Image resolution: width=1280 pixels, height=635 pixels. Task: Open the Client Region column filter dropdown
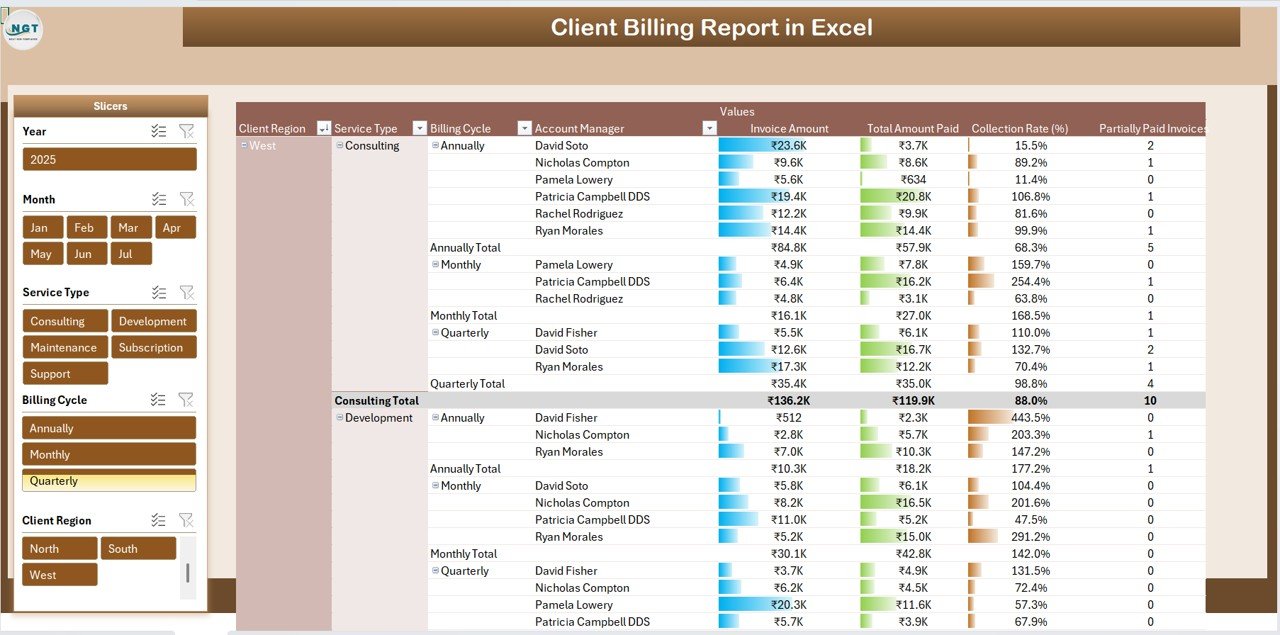pyautogui.click(x=323, y=128)
